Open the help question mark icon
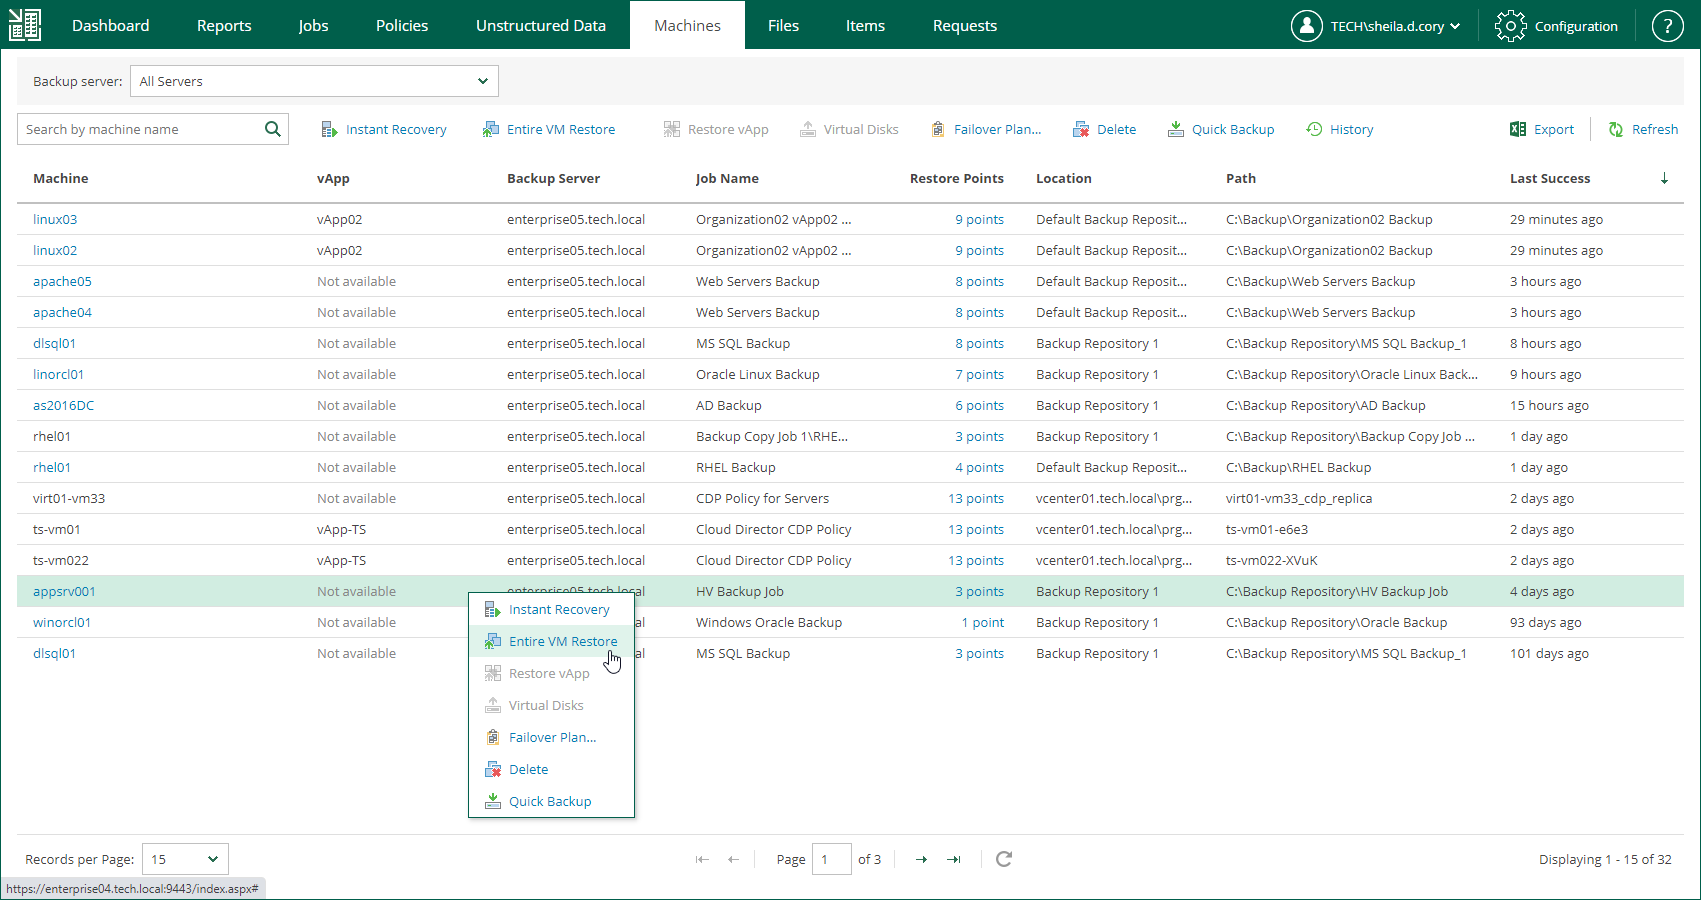 1667,26
